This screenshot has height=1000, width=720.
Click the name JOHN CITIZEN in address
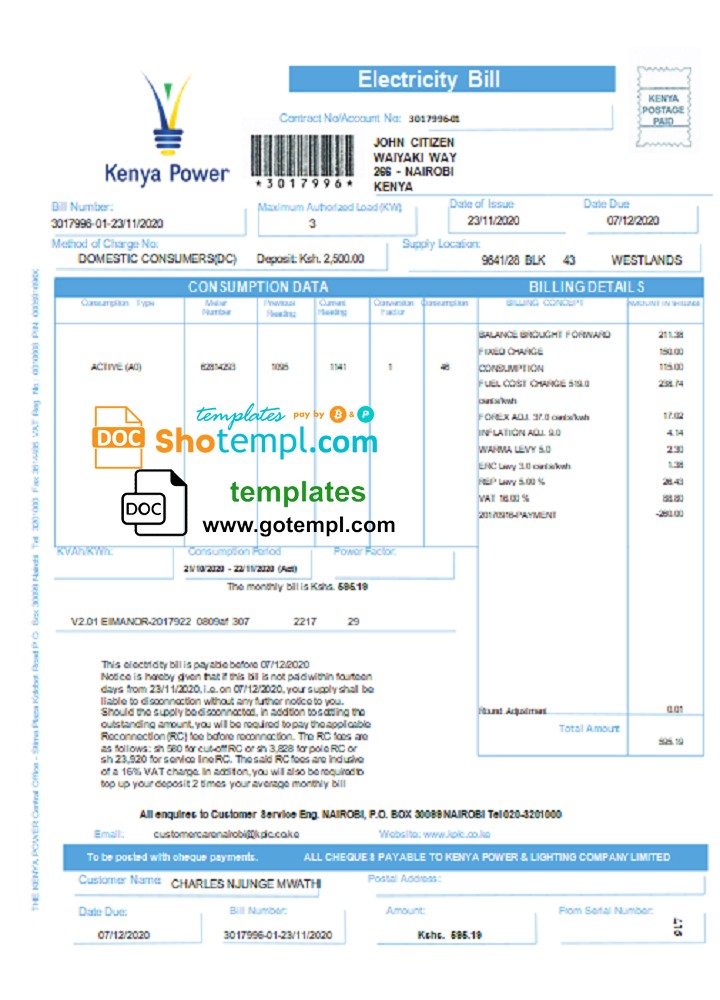pos(414,142)
